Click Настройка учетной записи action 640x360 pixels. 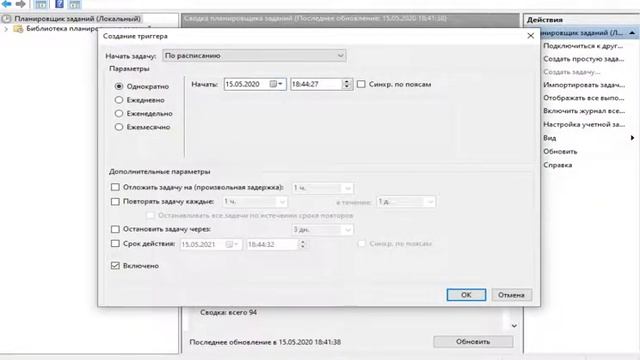[x=584, y=124]
